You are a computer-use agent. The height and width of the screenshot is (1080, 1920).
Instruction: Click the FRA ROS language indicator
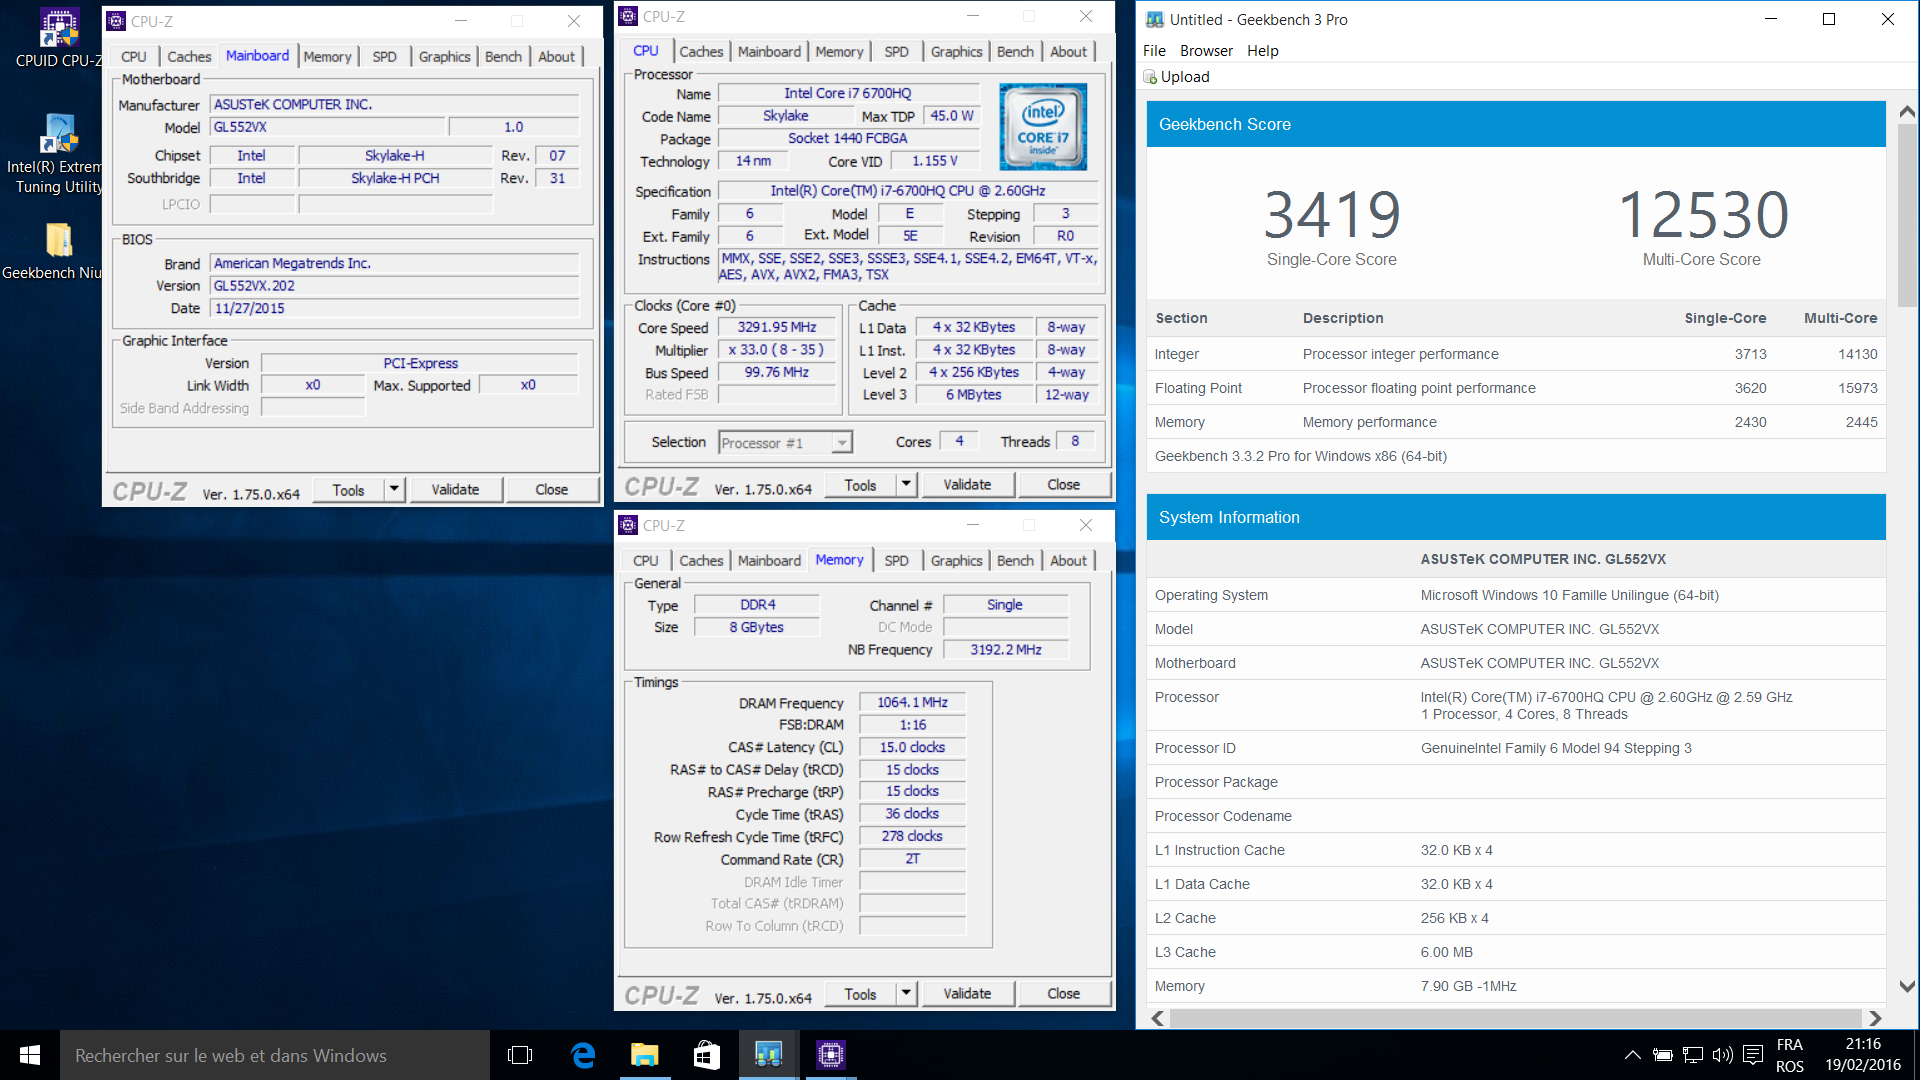click(1790, 1055)
